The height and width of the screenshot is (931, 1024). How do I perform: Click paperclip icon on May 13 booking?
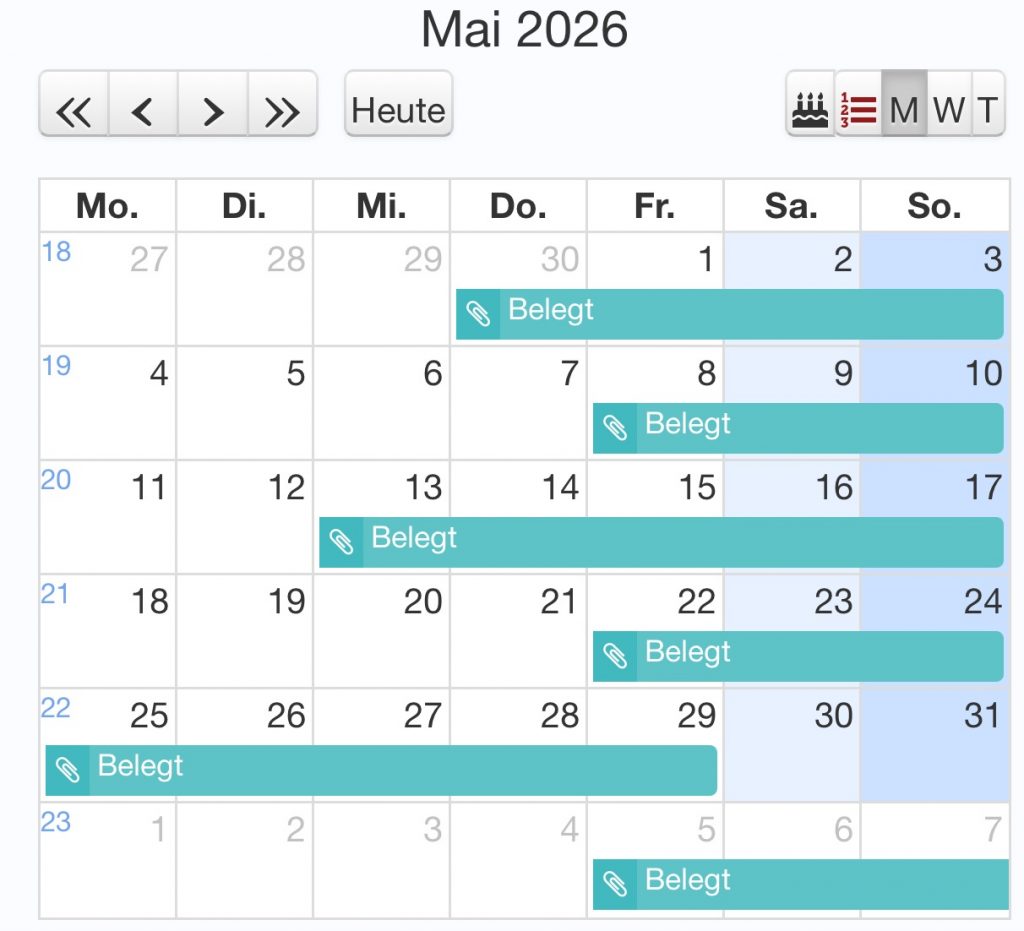point(342,543)
